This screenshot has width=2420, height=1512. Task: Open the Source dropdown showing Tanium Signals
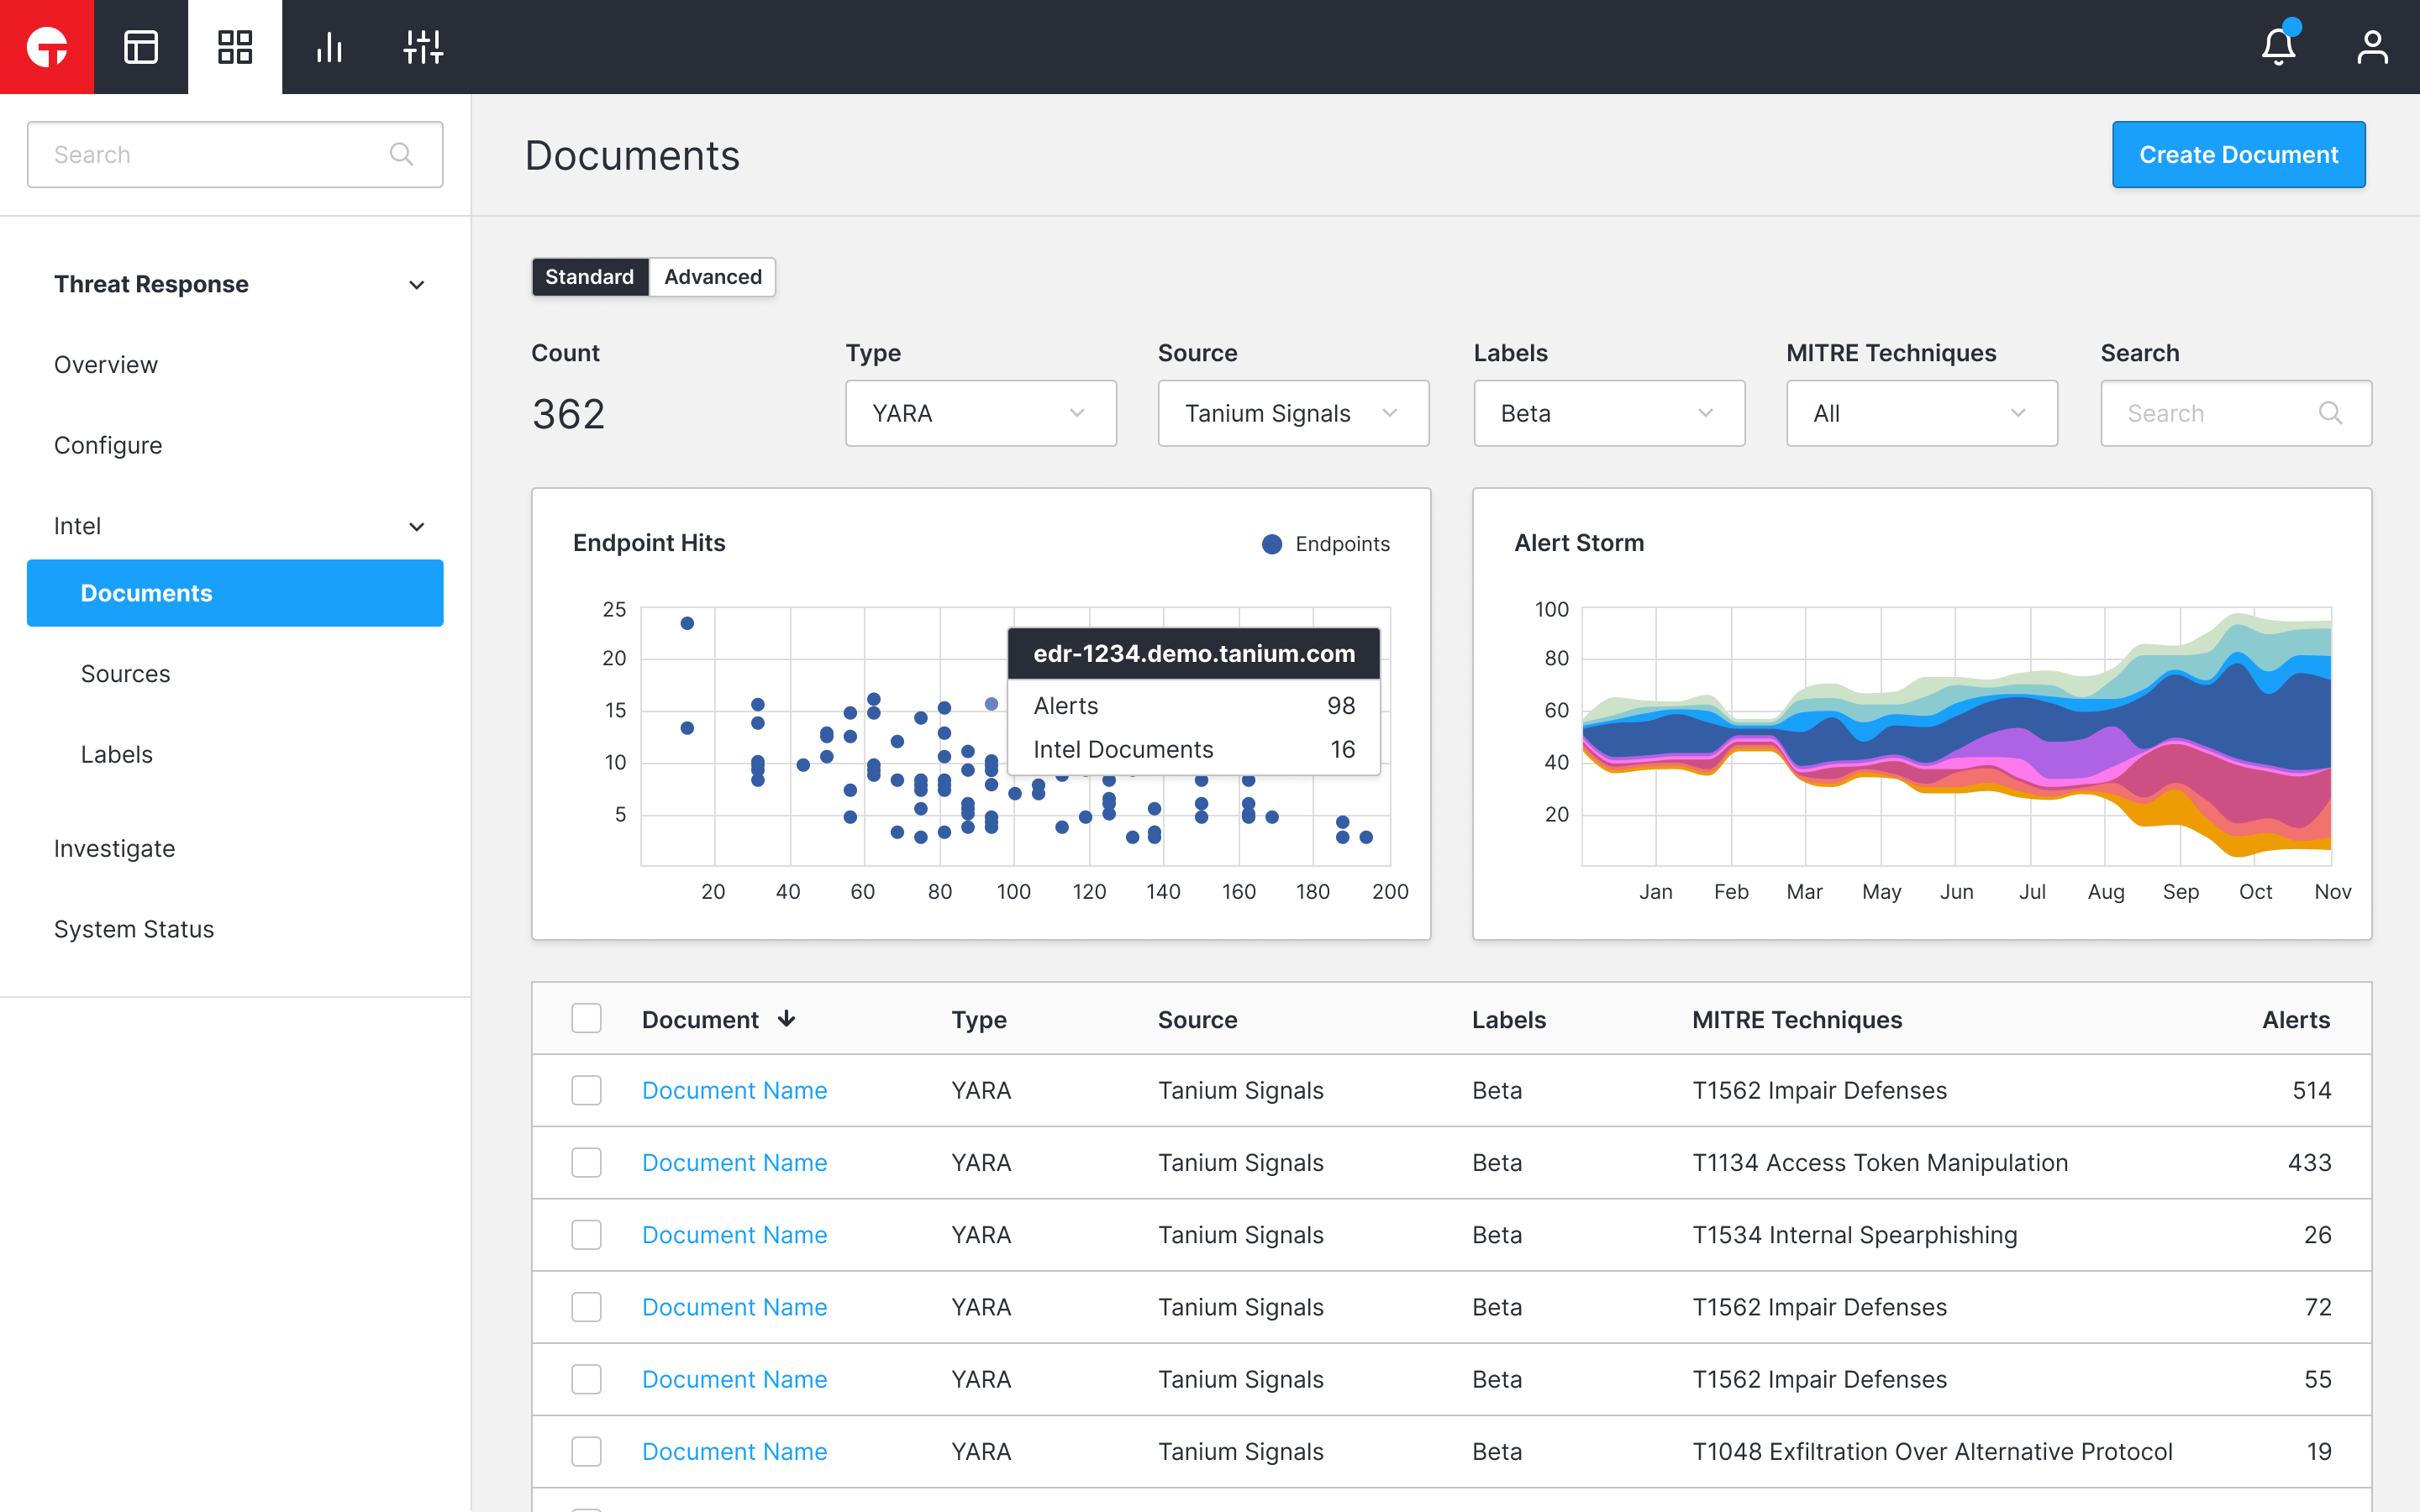[1292, 413]
